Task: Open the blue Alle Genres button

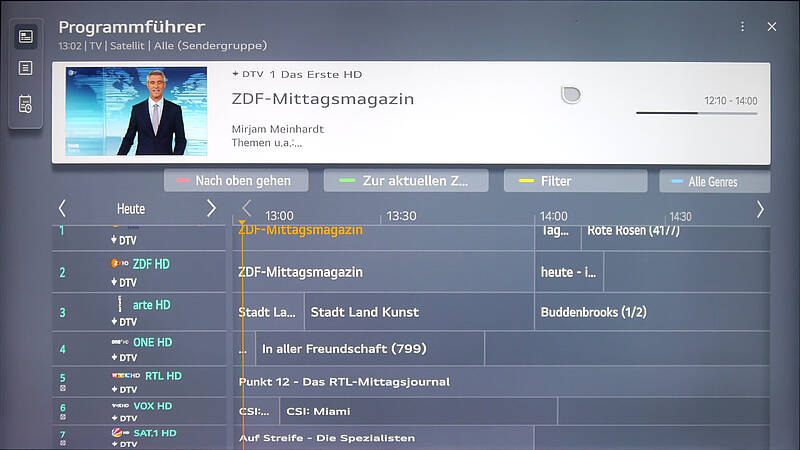Action: 715,181
